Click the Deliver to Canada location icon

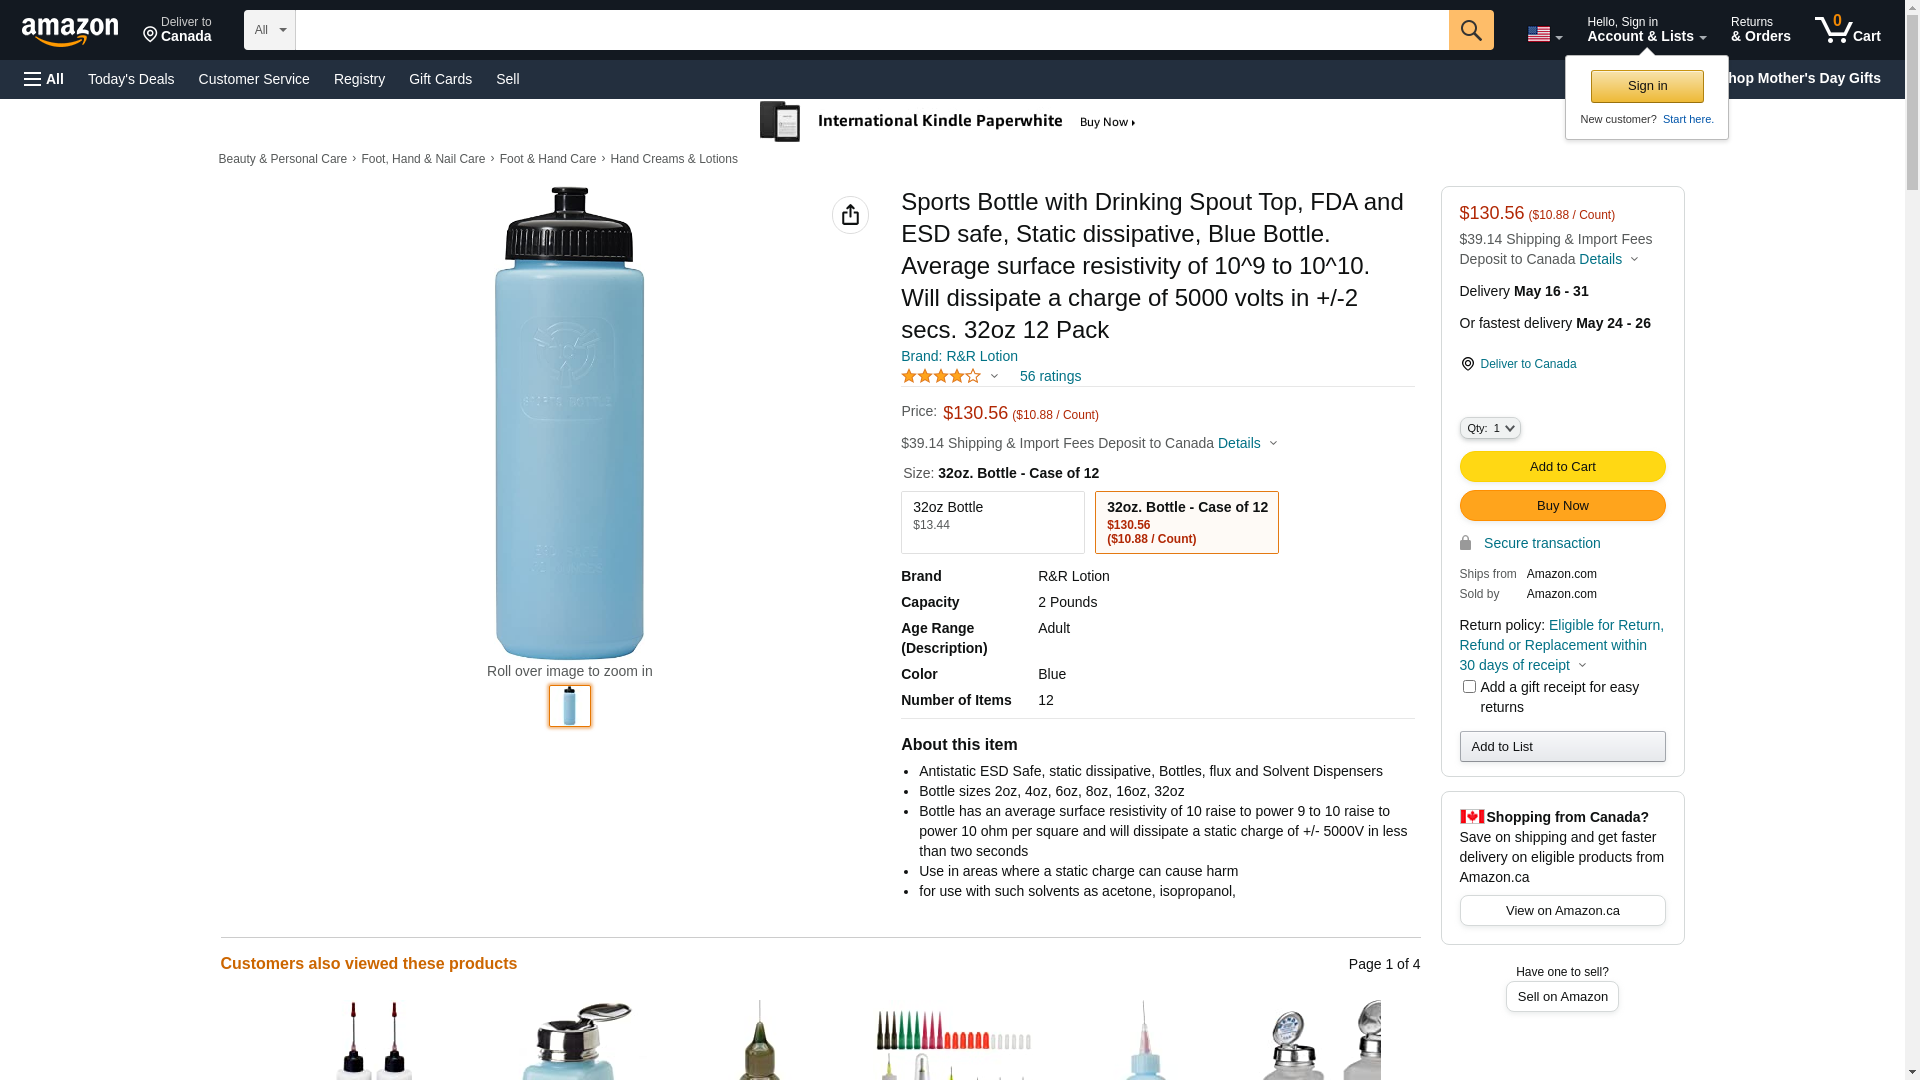(1467, 364)
